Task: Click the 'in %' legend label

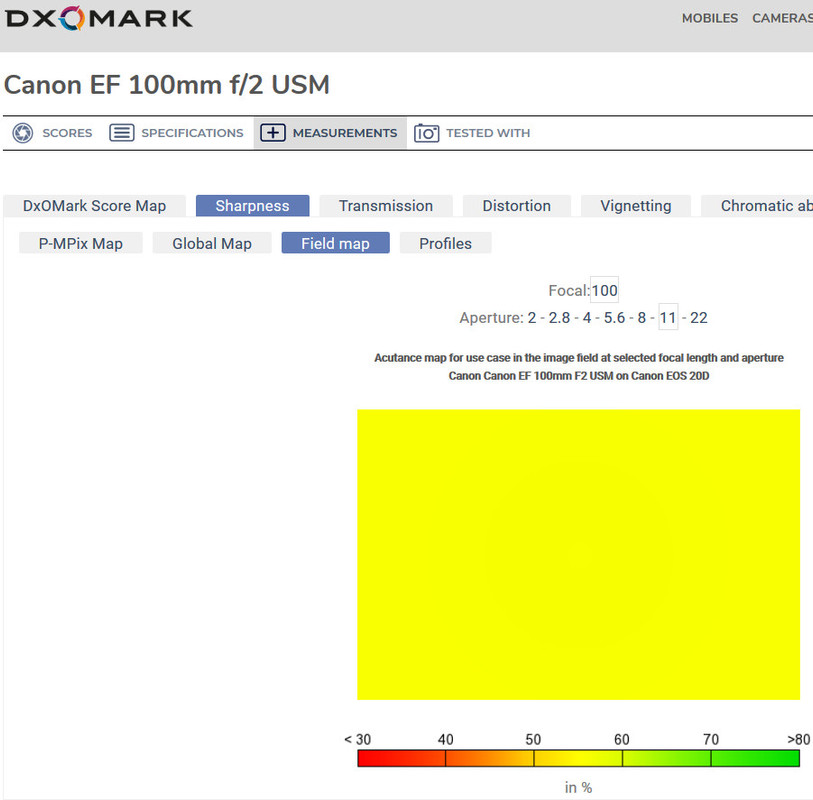Action: pyautogui.click(x=578, y=788)
